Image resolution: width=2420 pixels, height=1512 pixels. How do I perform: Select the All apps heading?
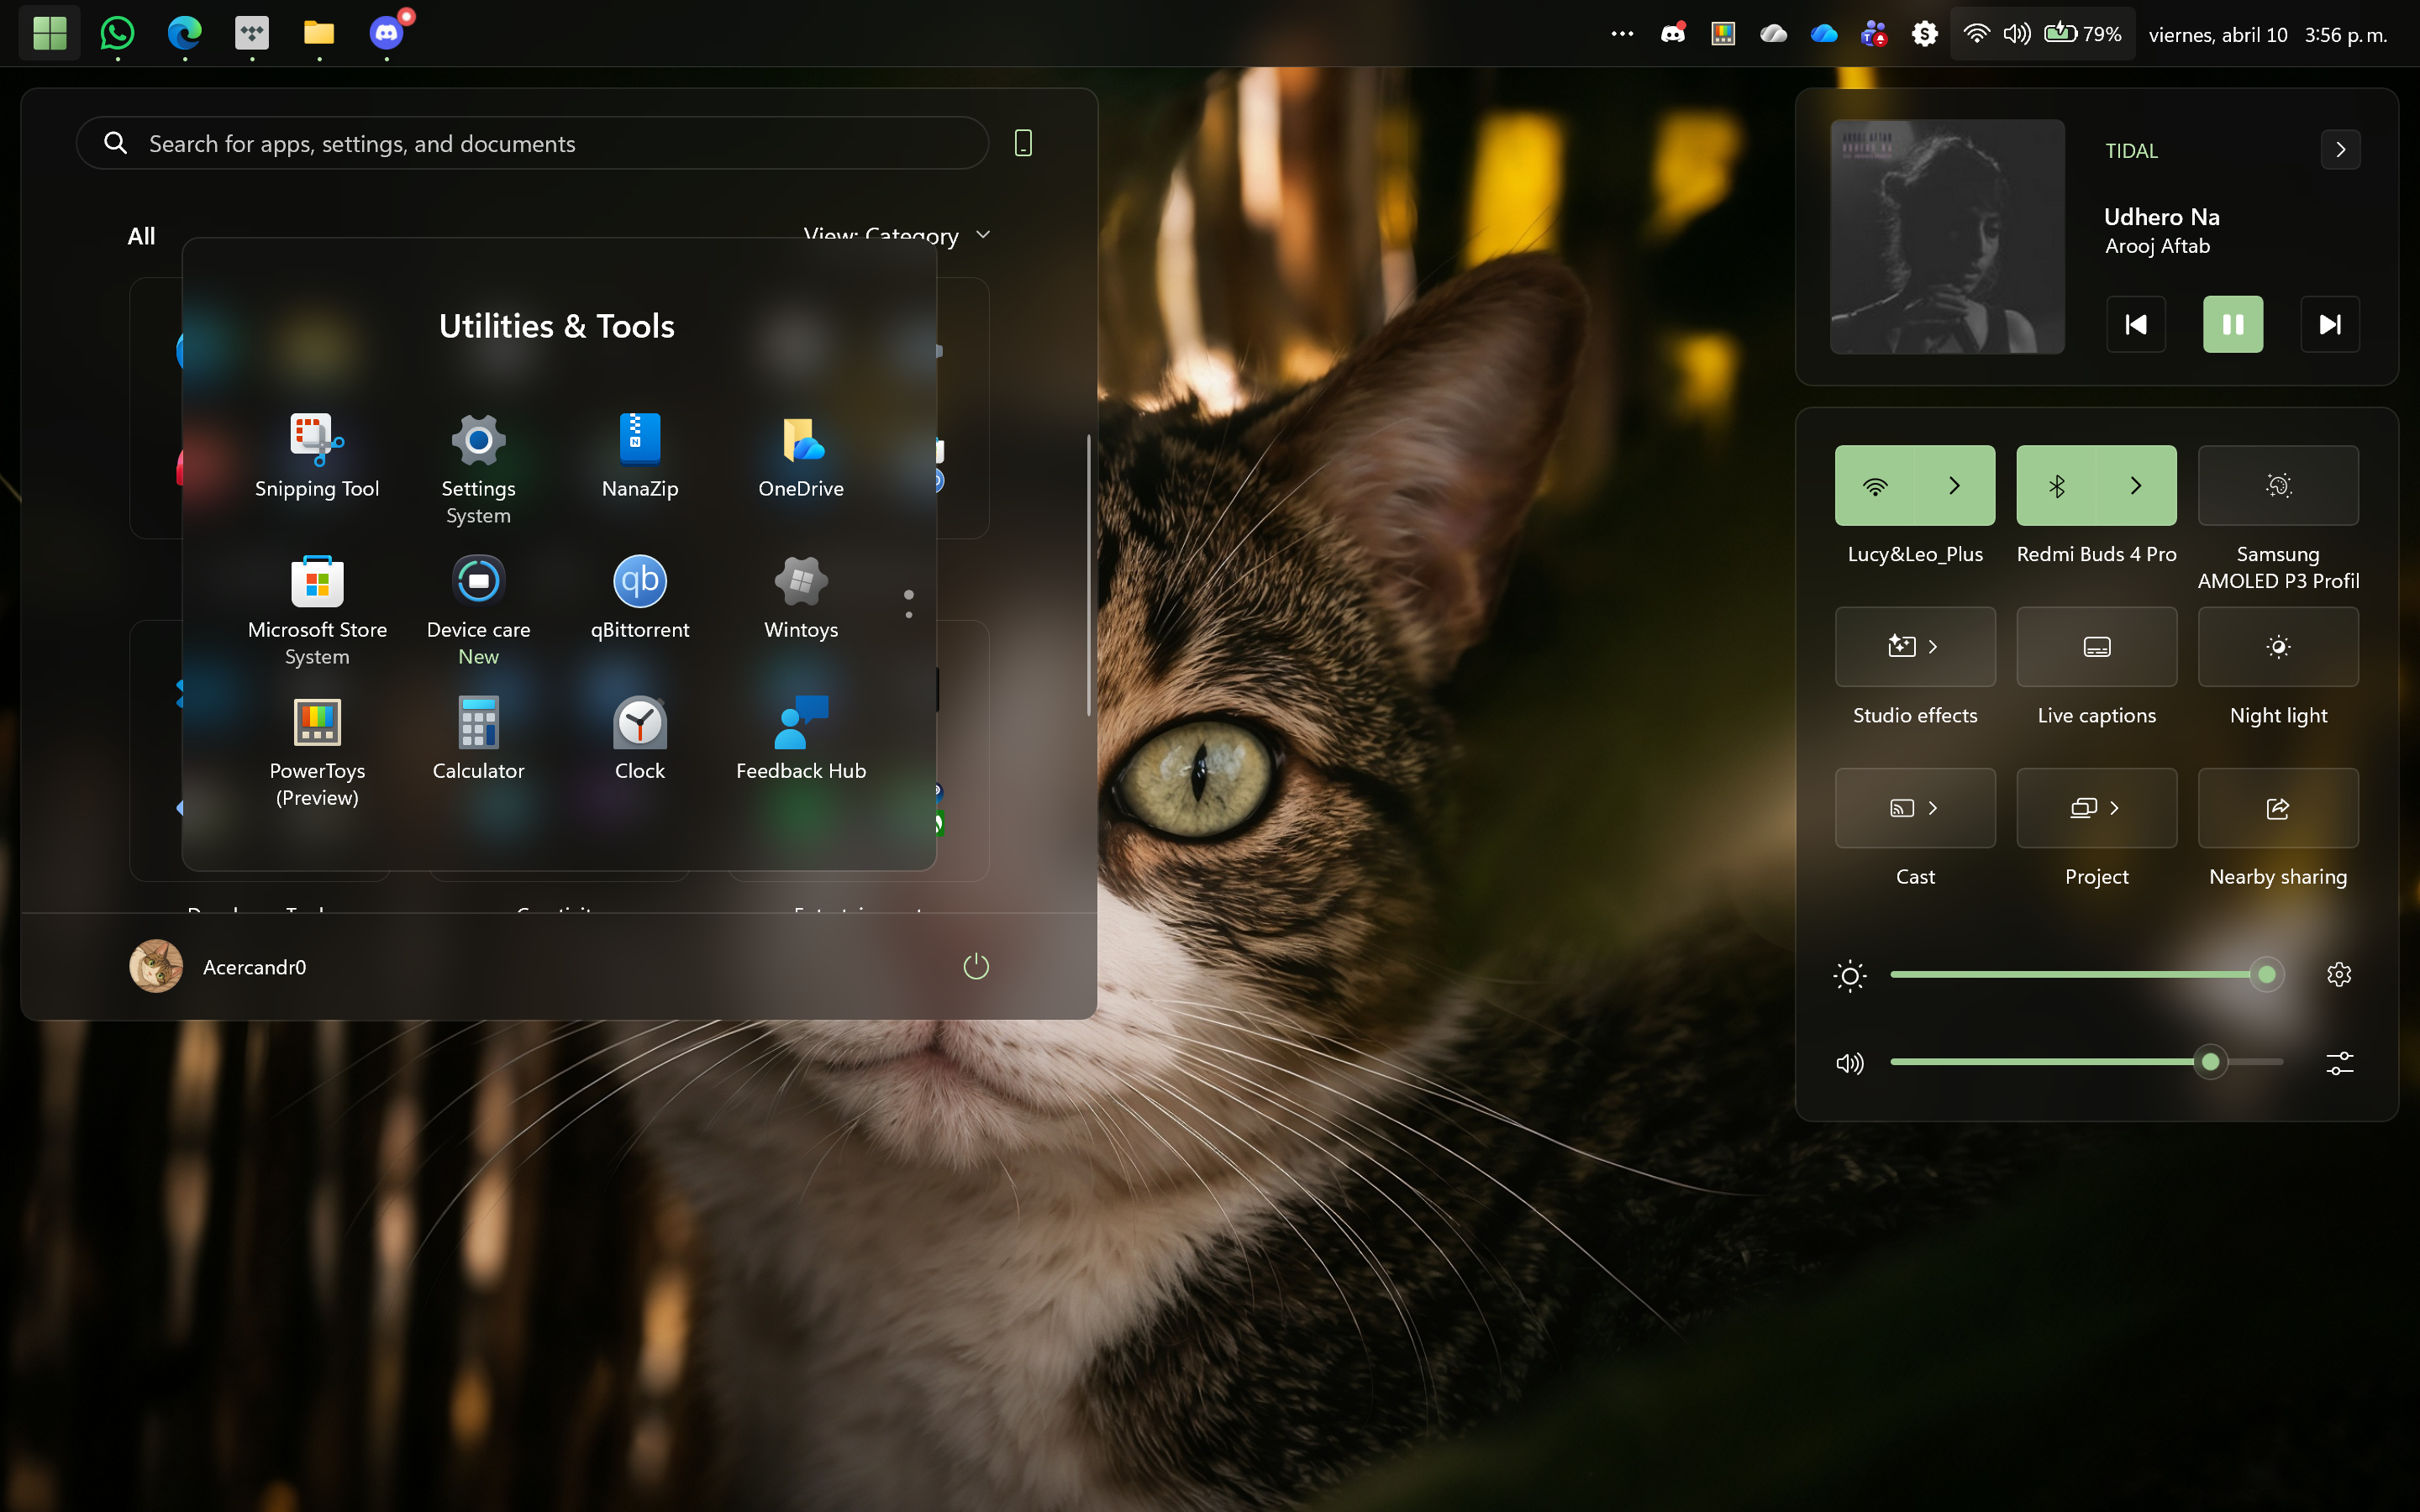pyautogui.click(x=141, y=236)
